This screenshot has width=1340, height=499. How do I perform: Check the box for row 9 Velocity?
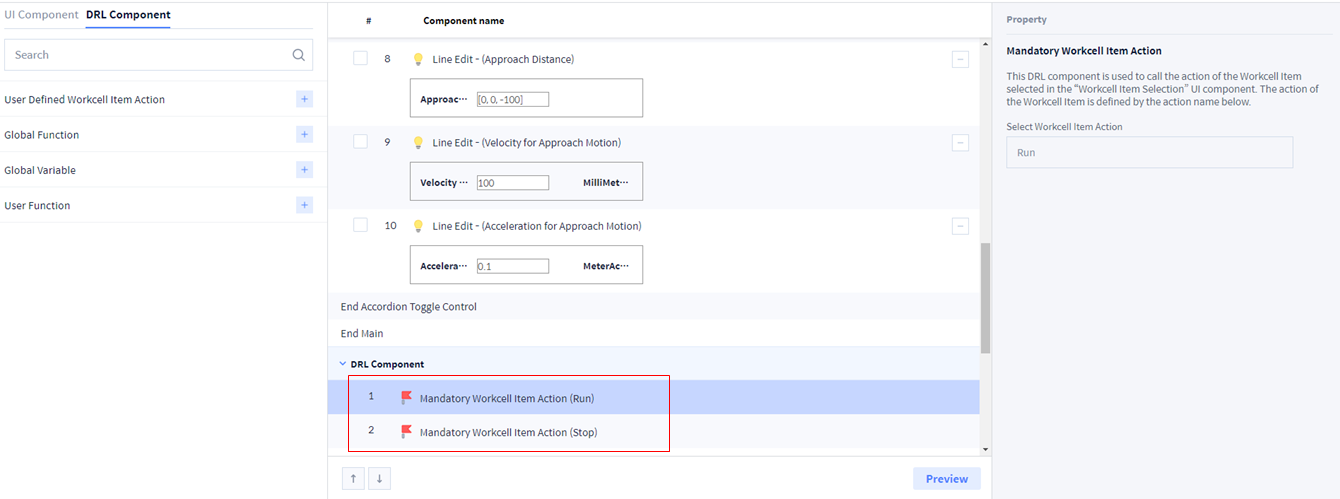point(360,142)
